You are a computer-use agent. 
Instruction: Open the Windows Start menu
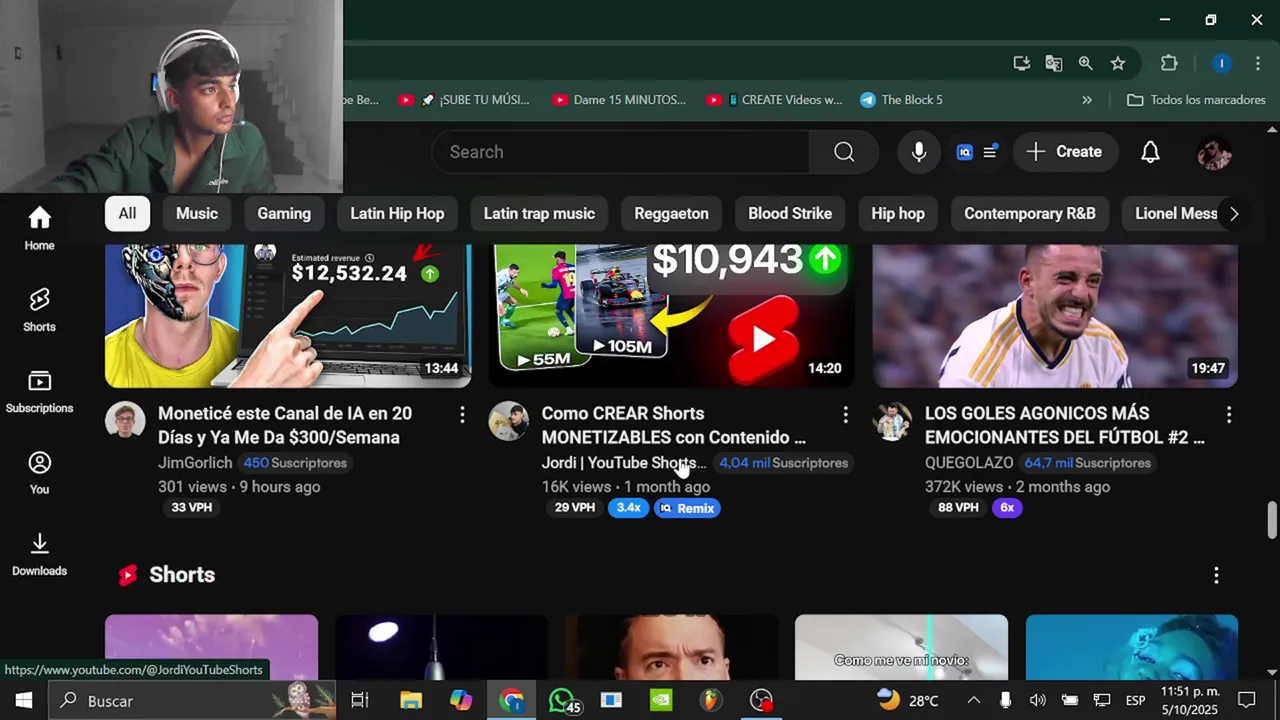point(23,701)
